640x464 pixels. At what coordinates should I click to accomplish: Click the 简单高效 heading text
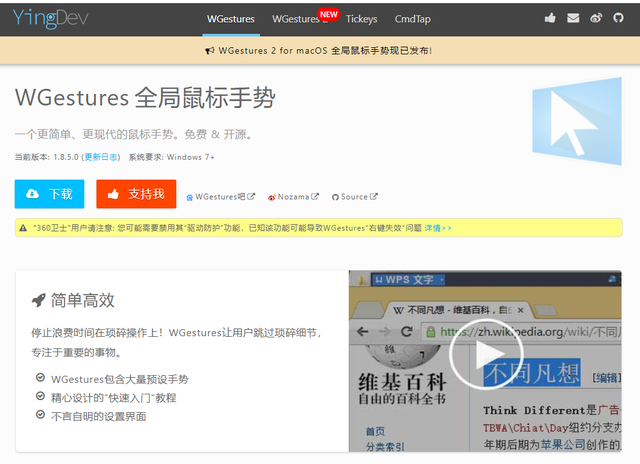pos(82,300)
